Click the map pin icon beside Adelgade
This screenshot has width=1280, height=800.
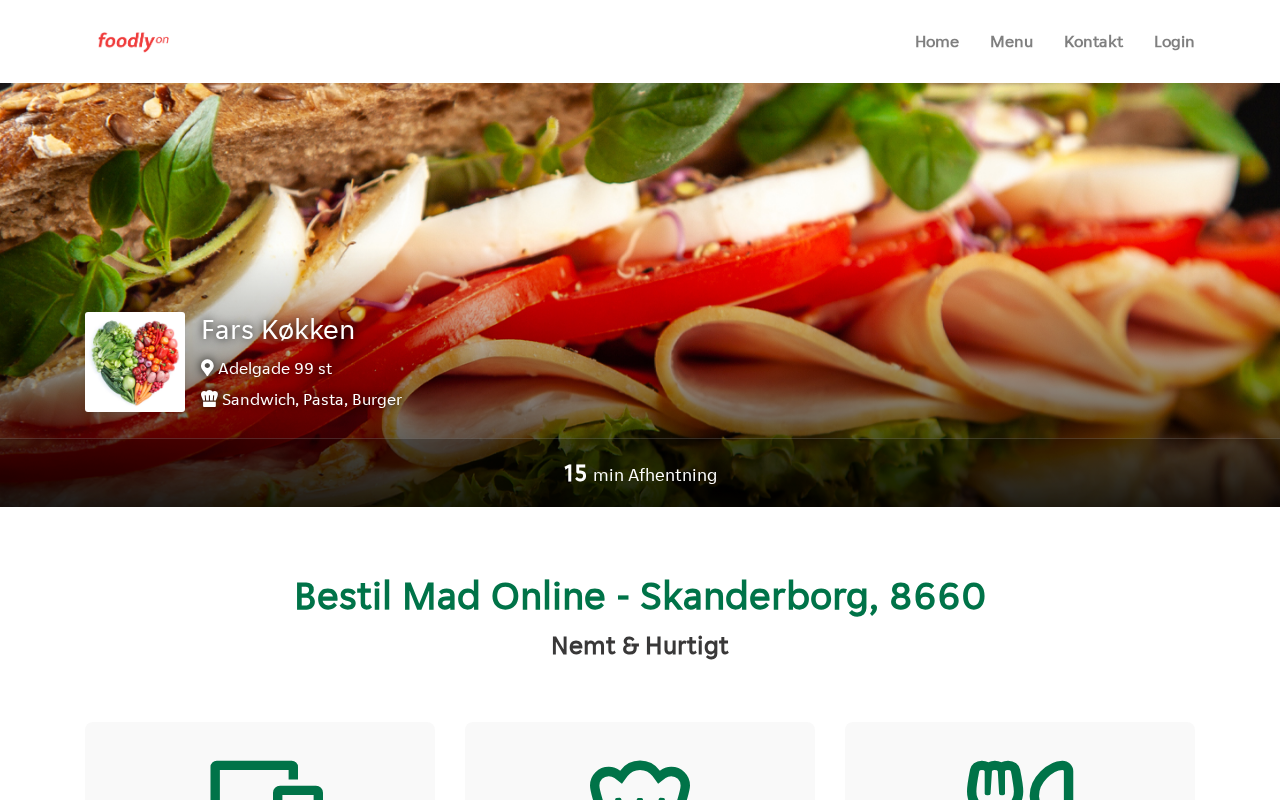207,368
